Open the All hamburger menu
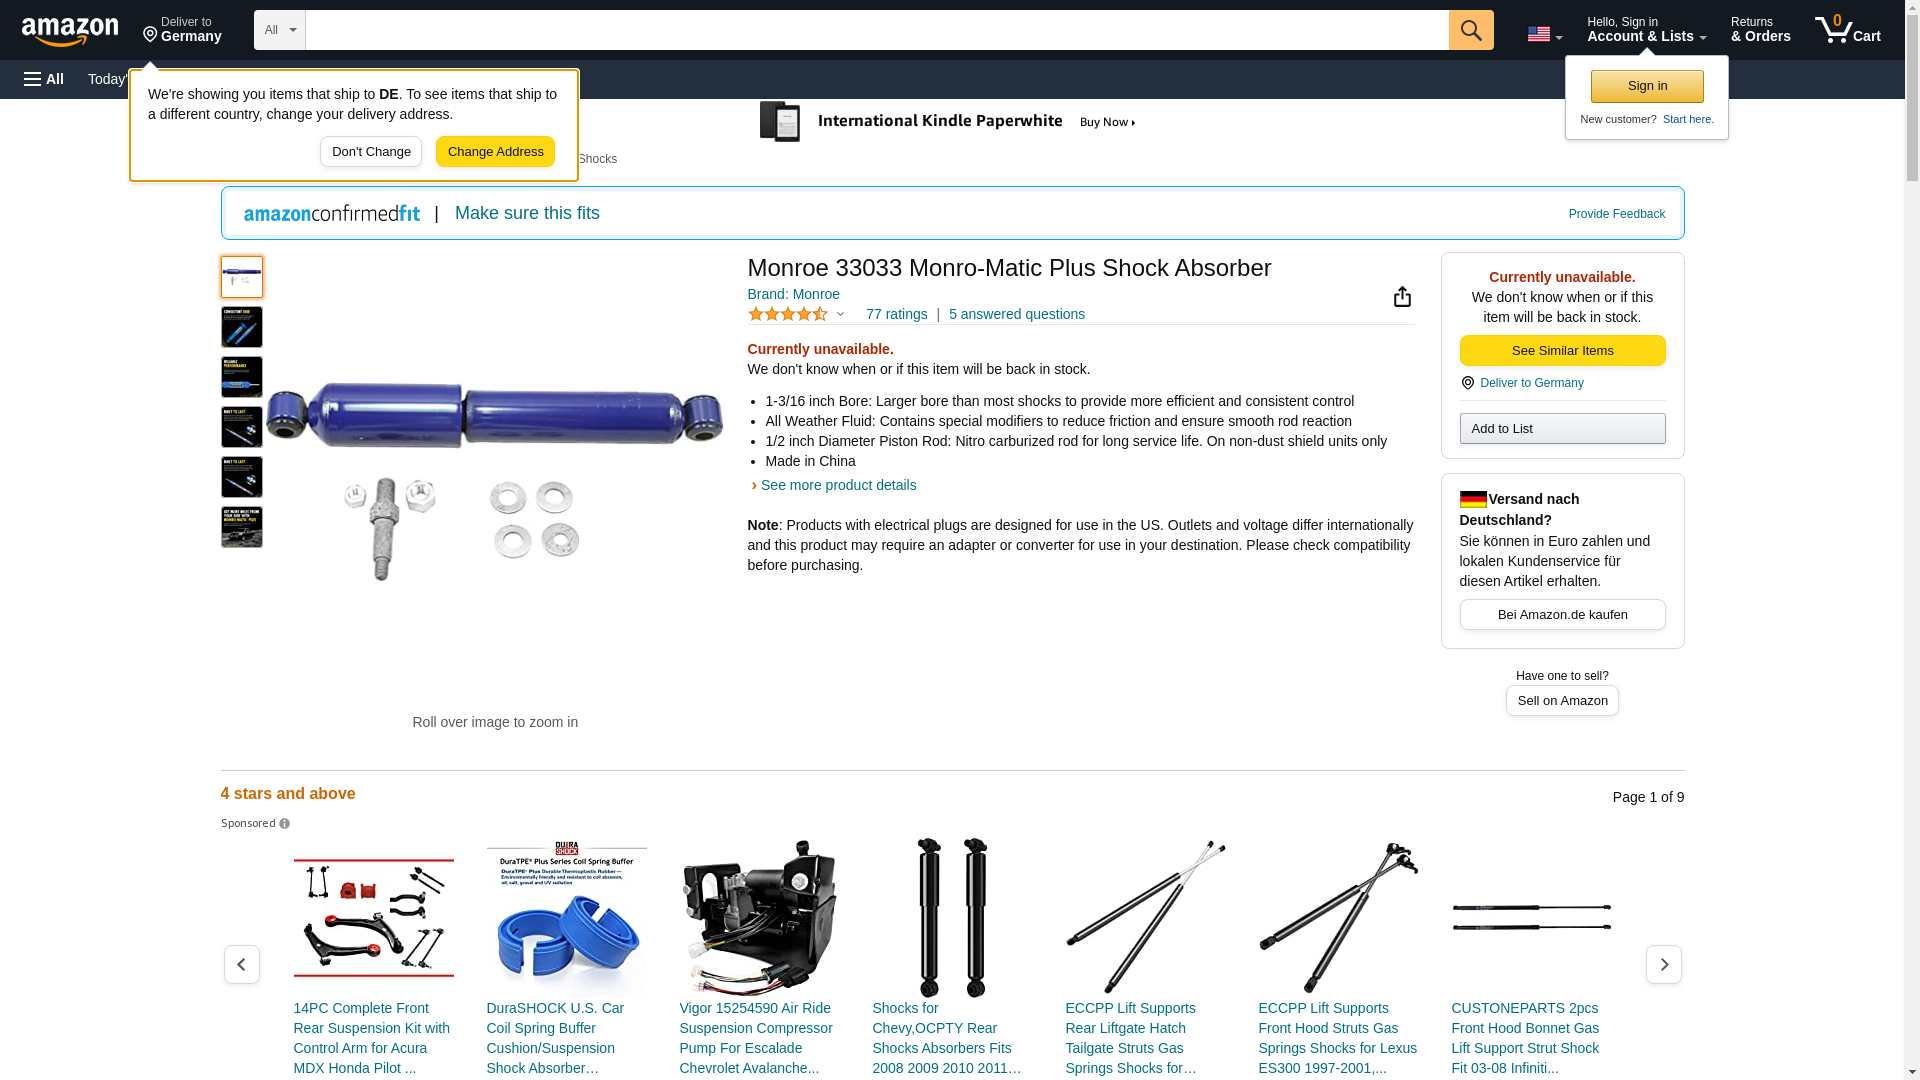The image size is (1920, 1080). tap(44, 79)
